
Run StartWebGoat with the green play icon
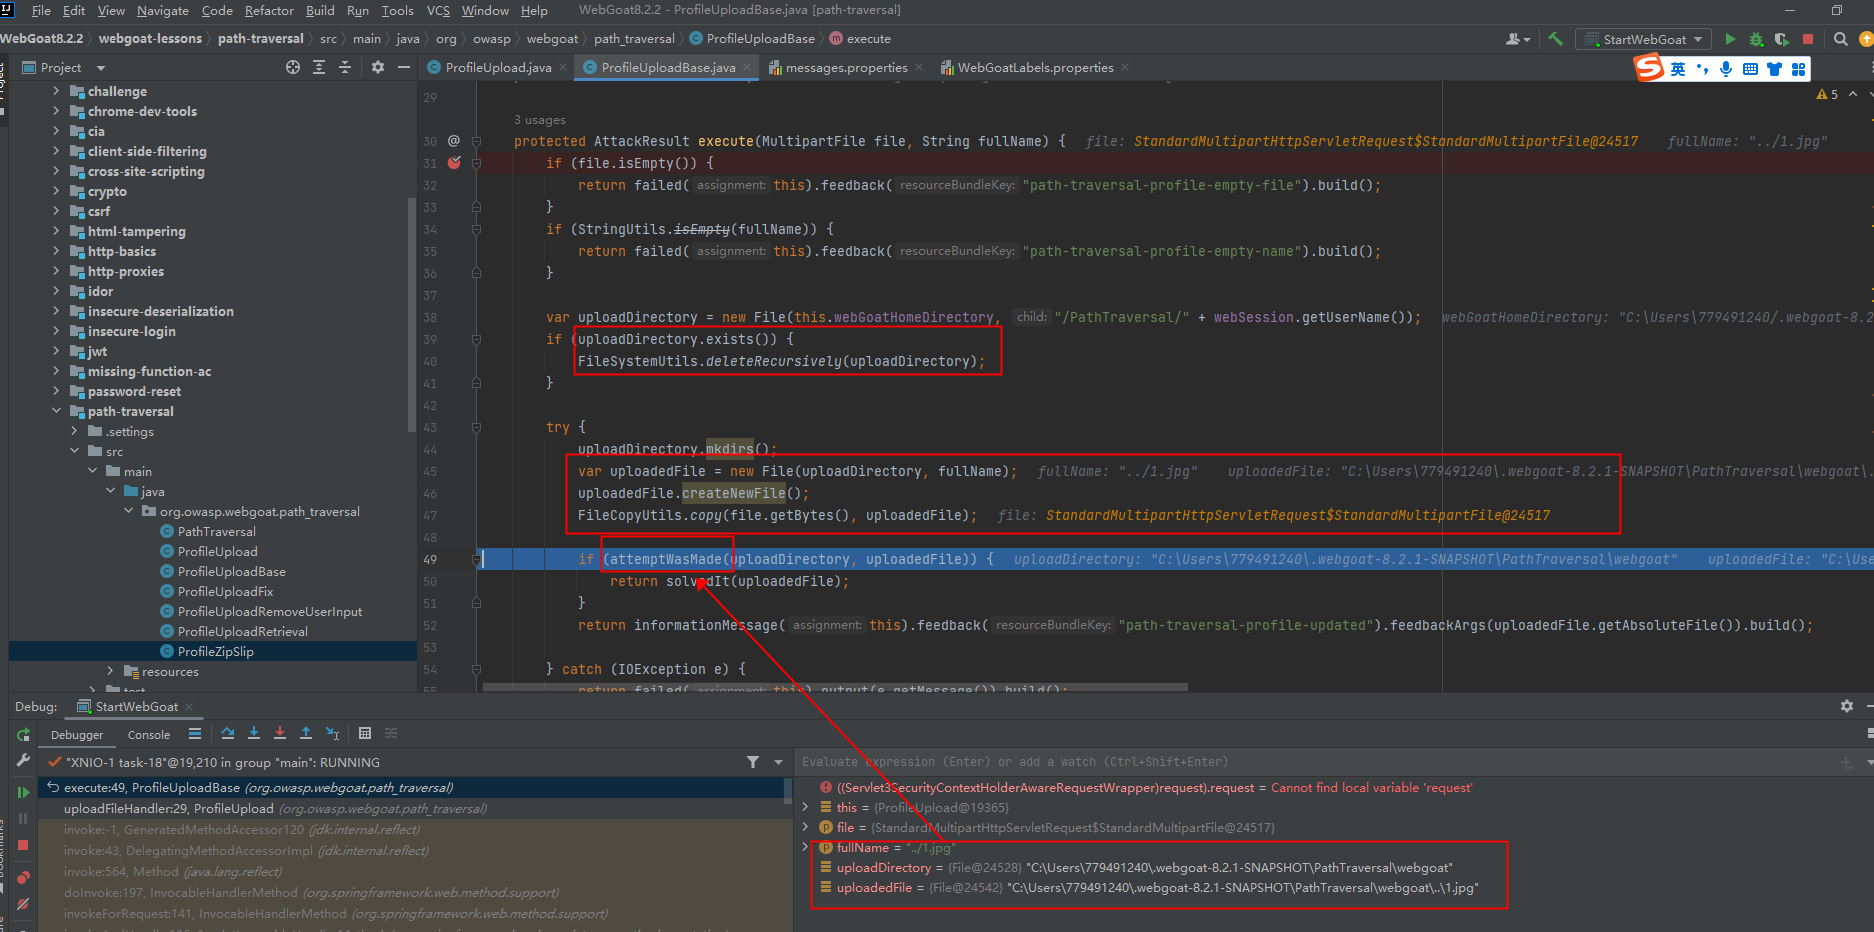[1730, 39]
